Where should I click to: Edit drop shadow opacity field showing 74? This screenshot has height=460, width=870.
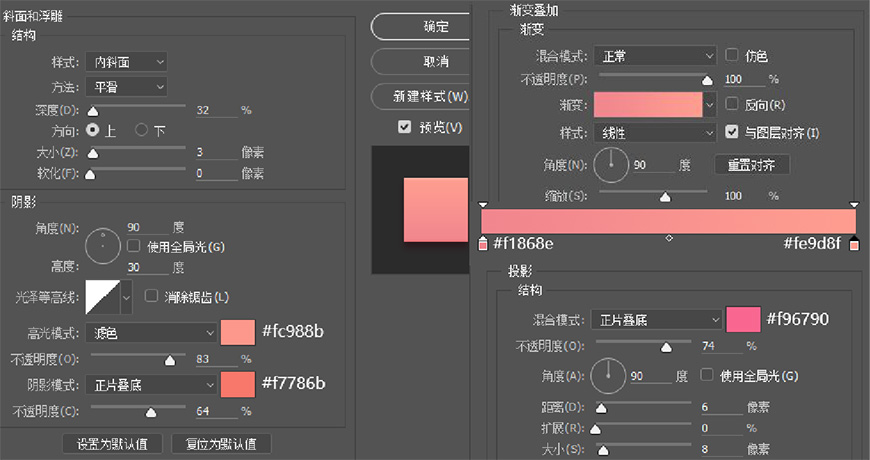pos(722,346)
